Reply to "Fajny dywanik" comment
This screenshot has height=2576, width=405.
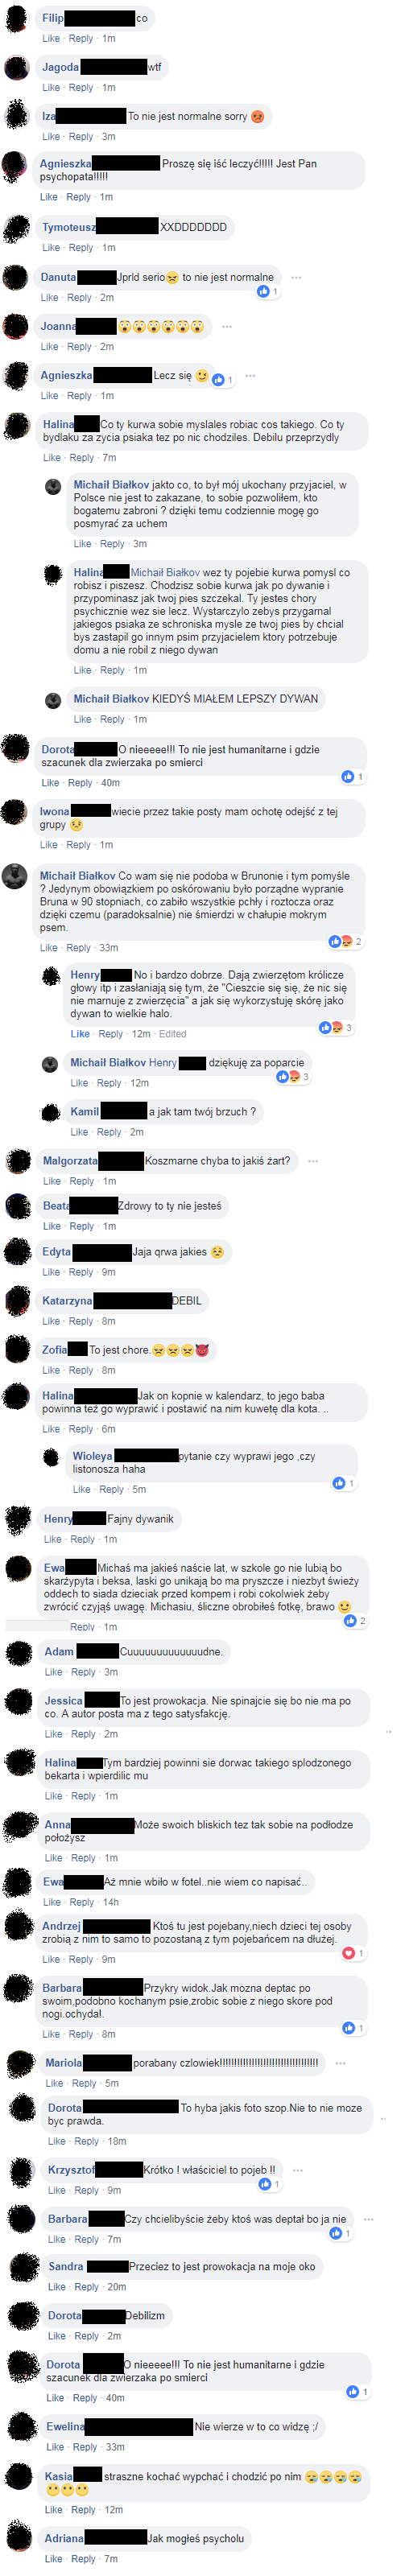coord(82,1539)
